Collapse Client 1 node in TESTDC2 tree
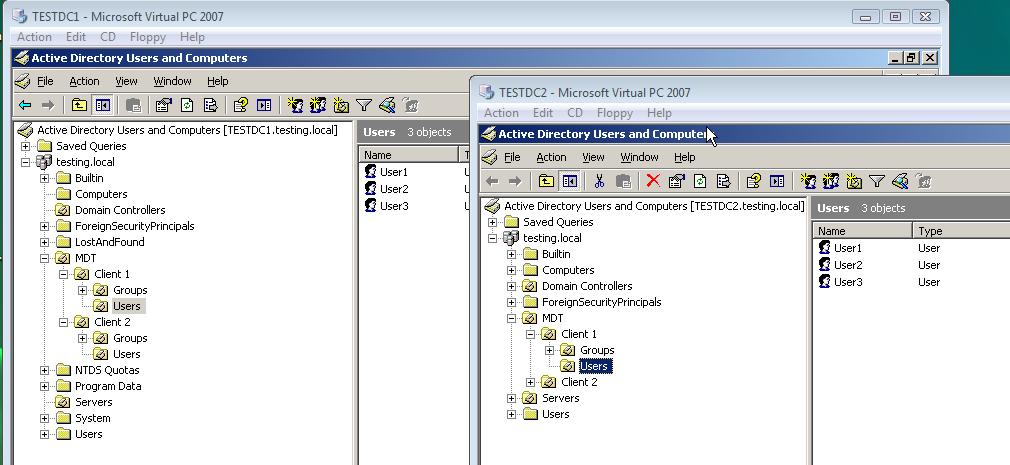 coord(531,334)
